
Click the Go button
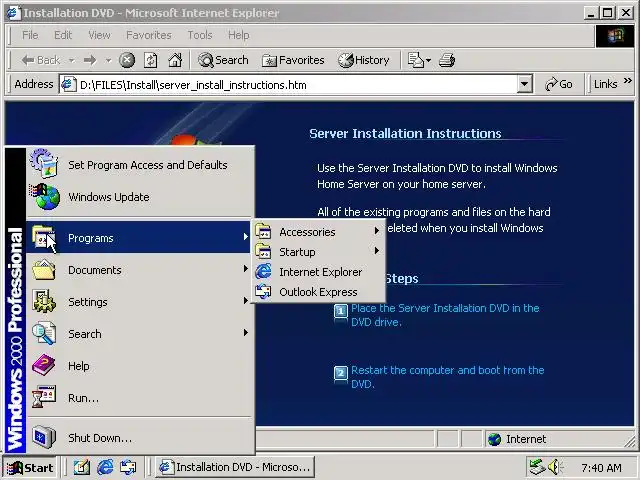tap(558, 84)
